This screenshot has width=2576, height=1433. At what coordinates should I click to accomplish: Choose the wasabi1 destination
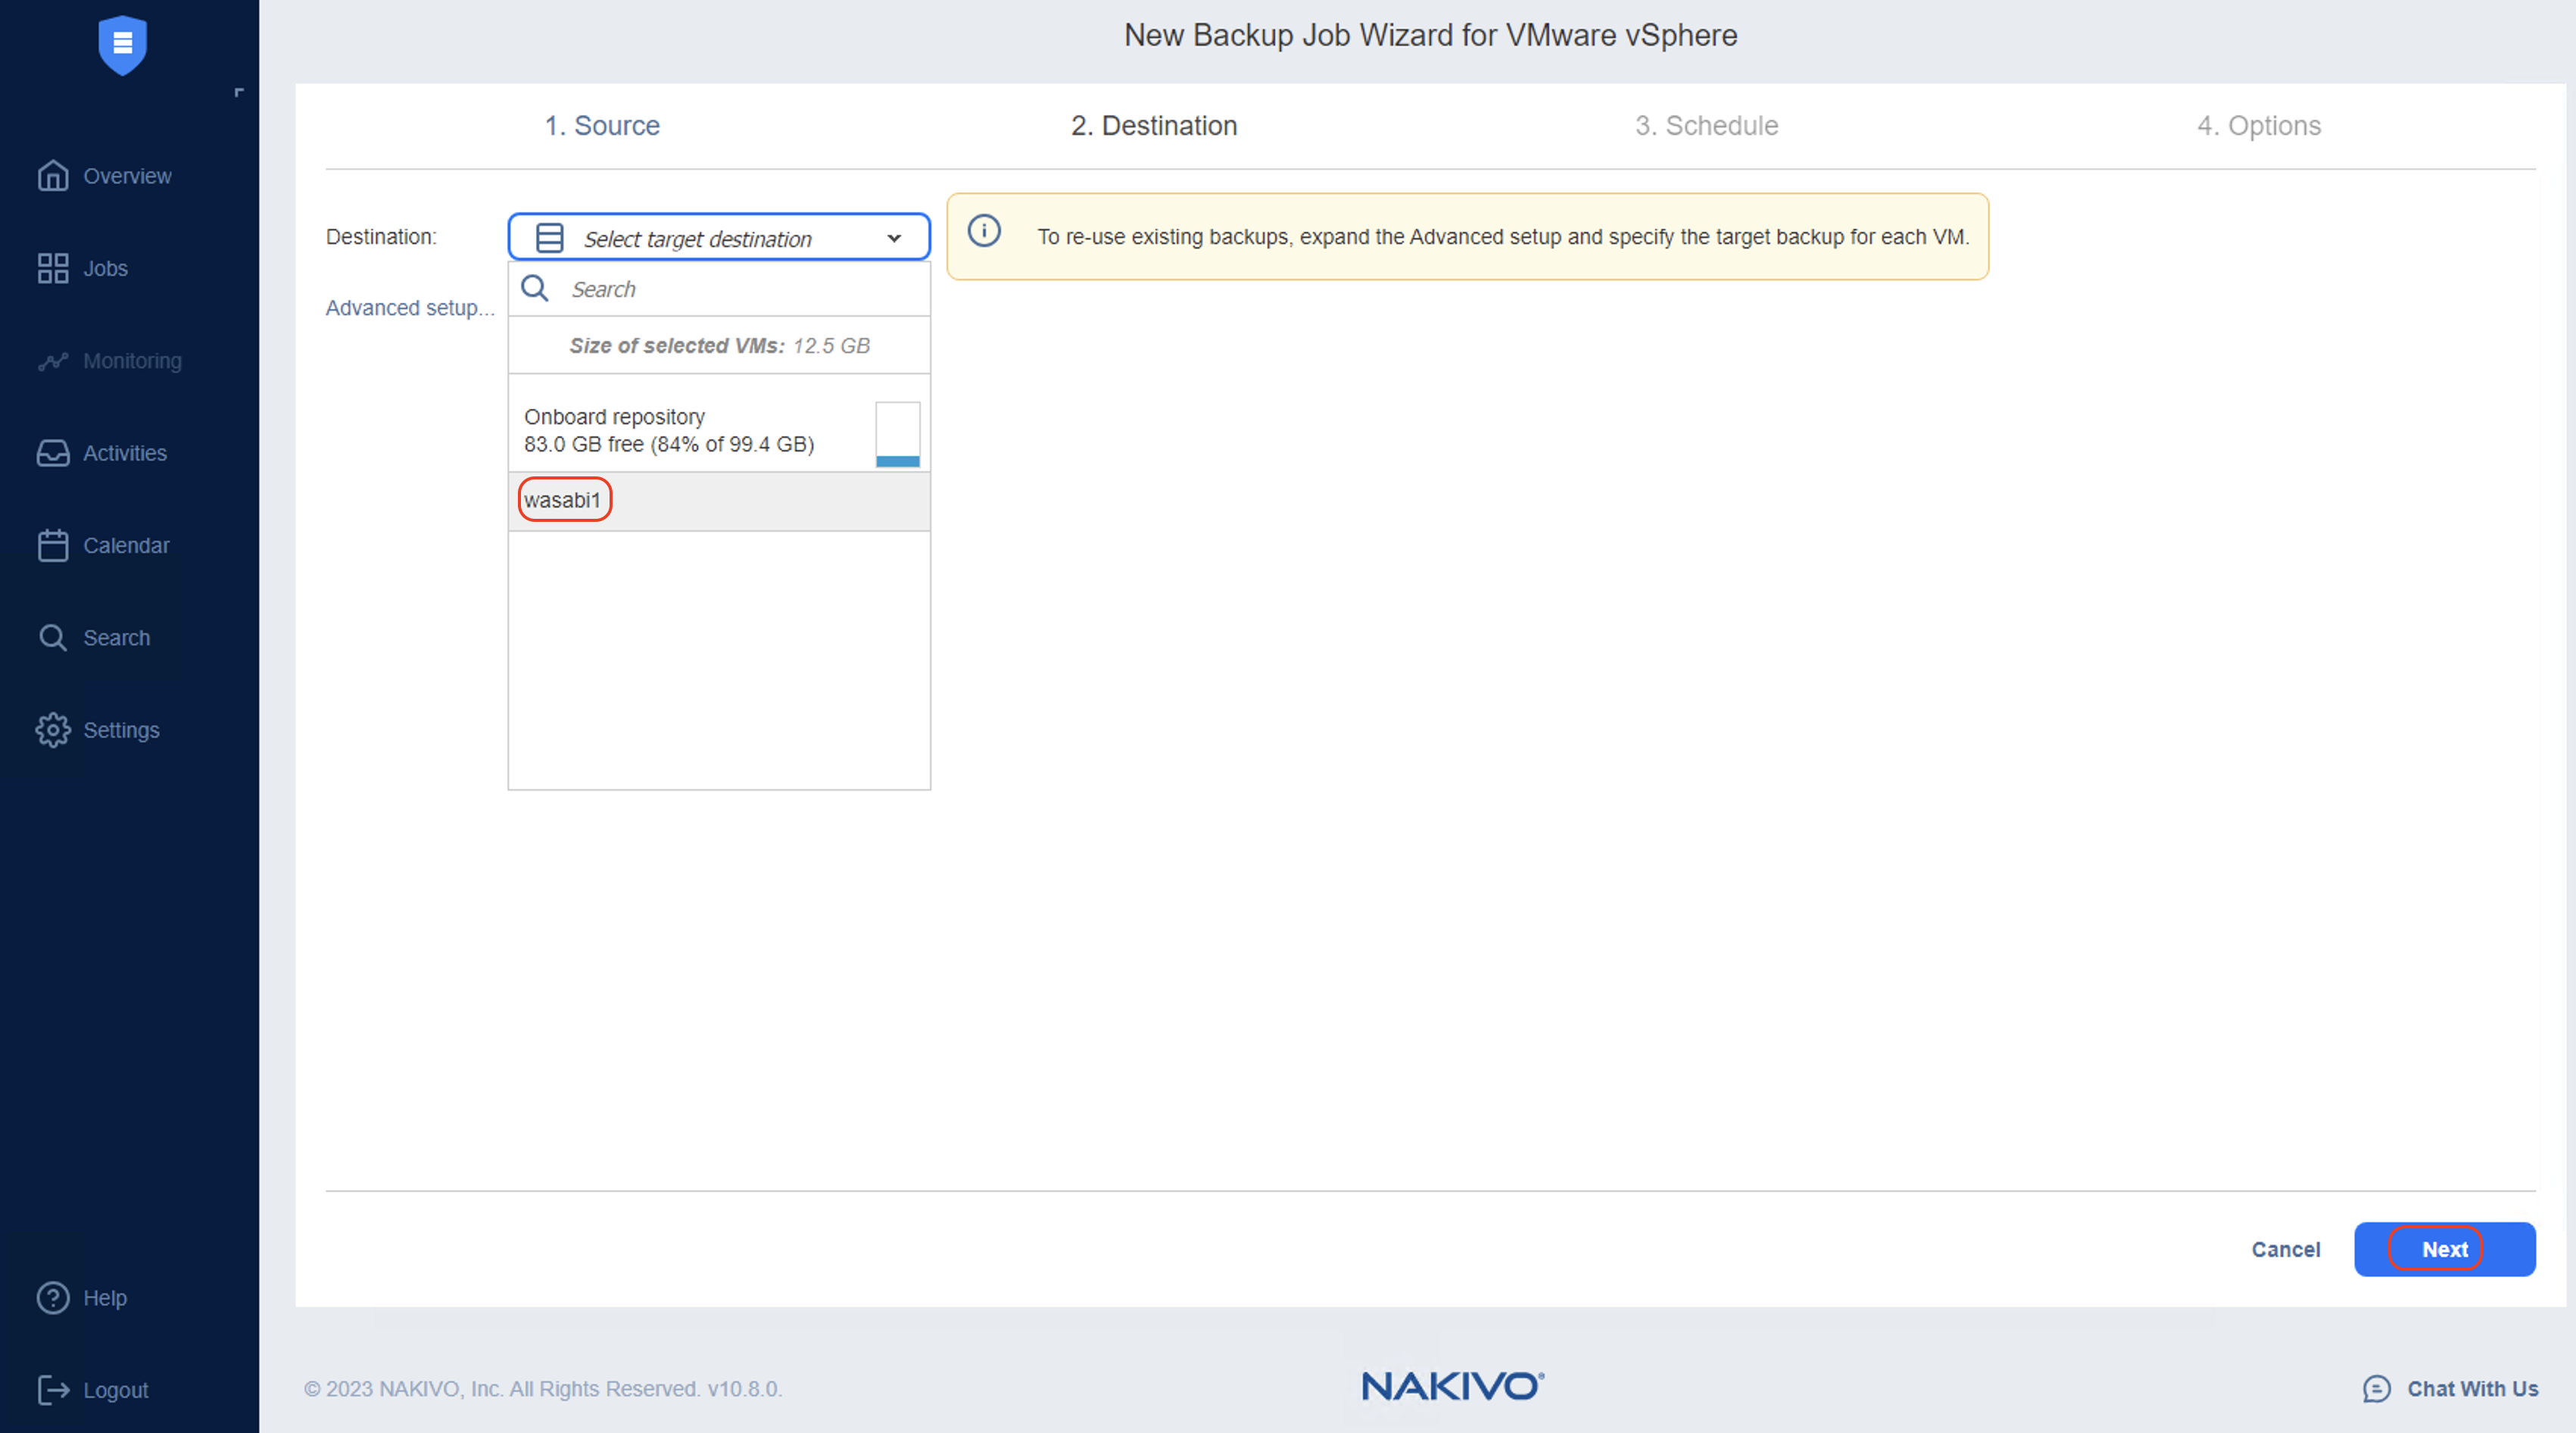(x=719, y=500)
